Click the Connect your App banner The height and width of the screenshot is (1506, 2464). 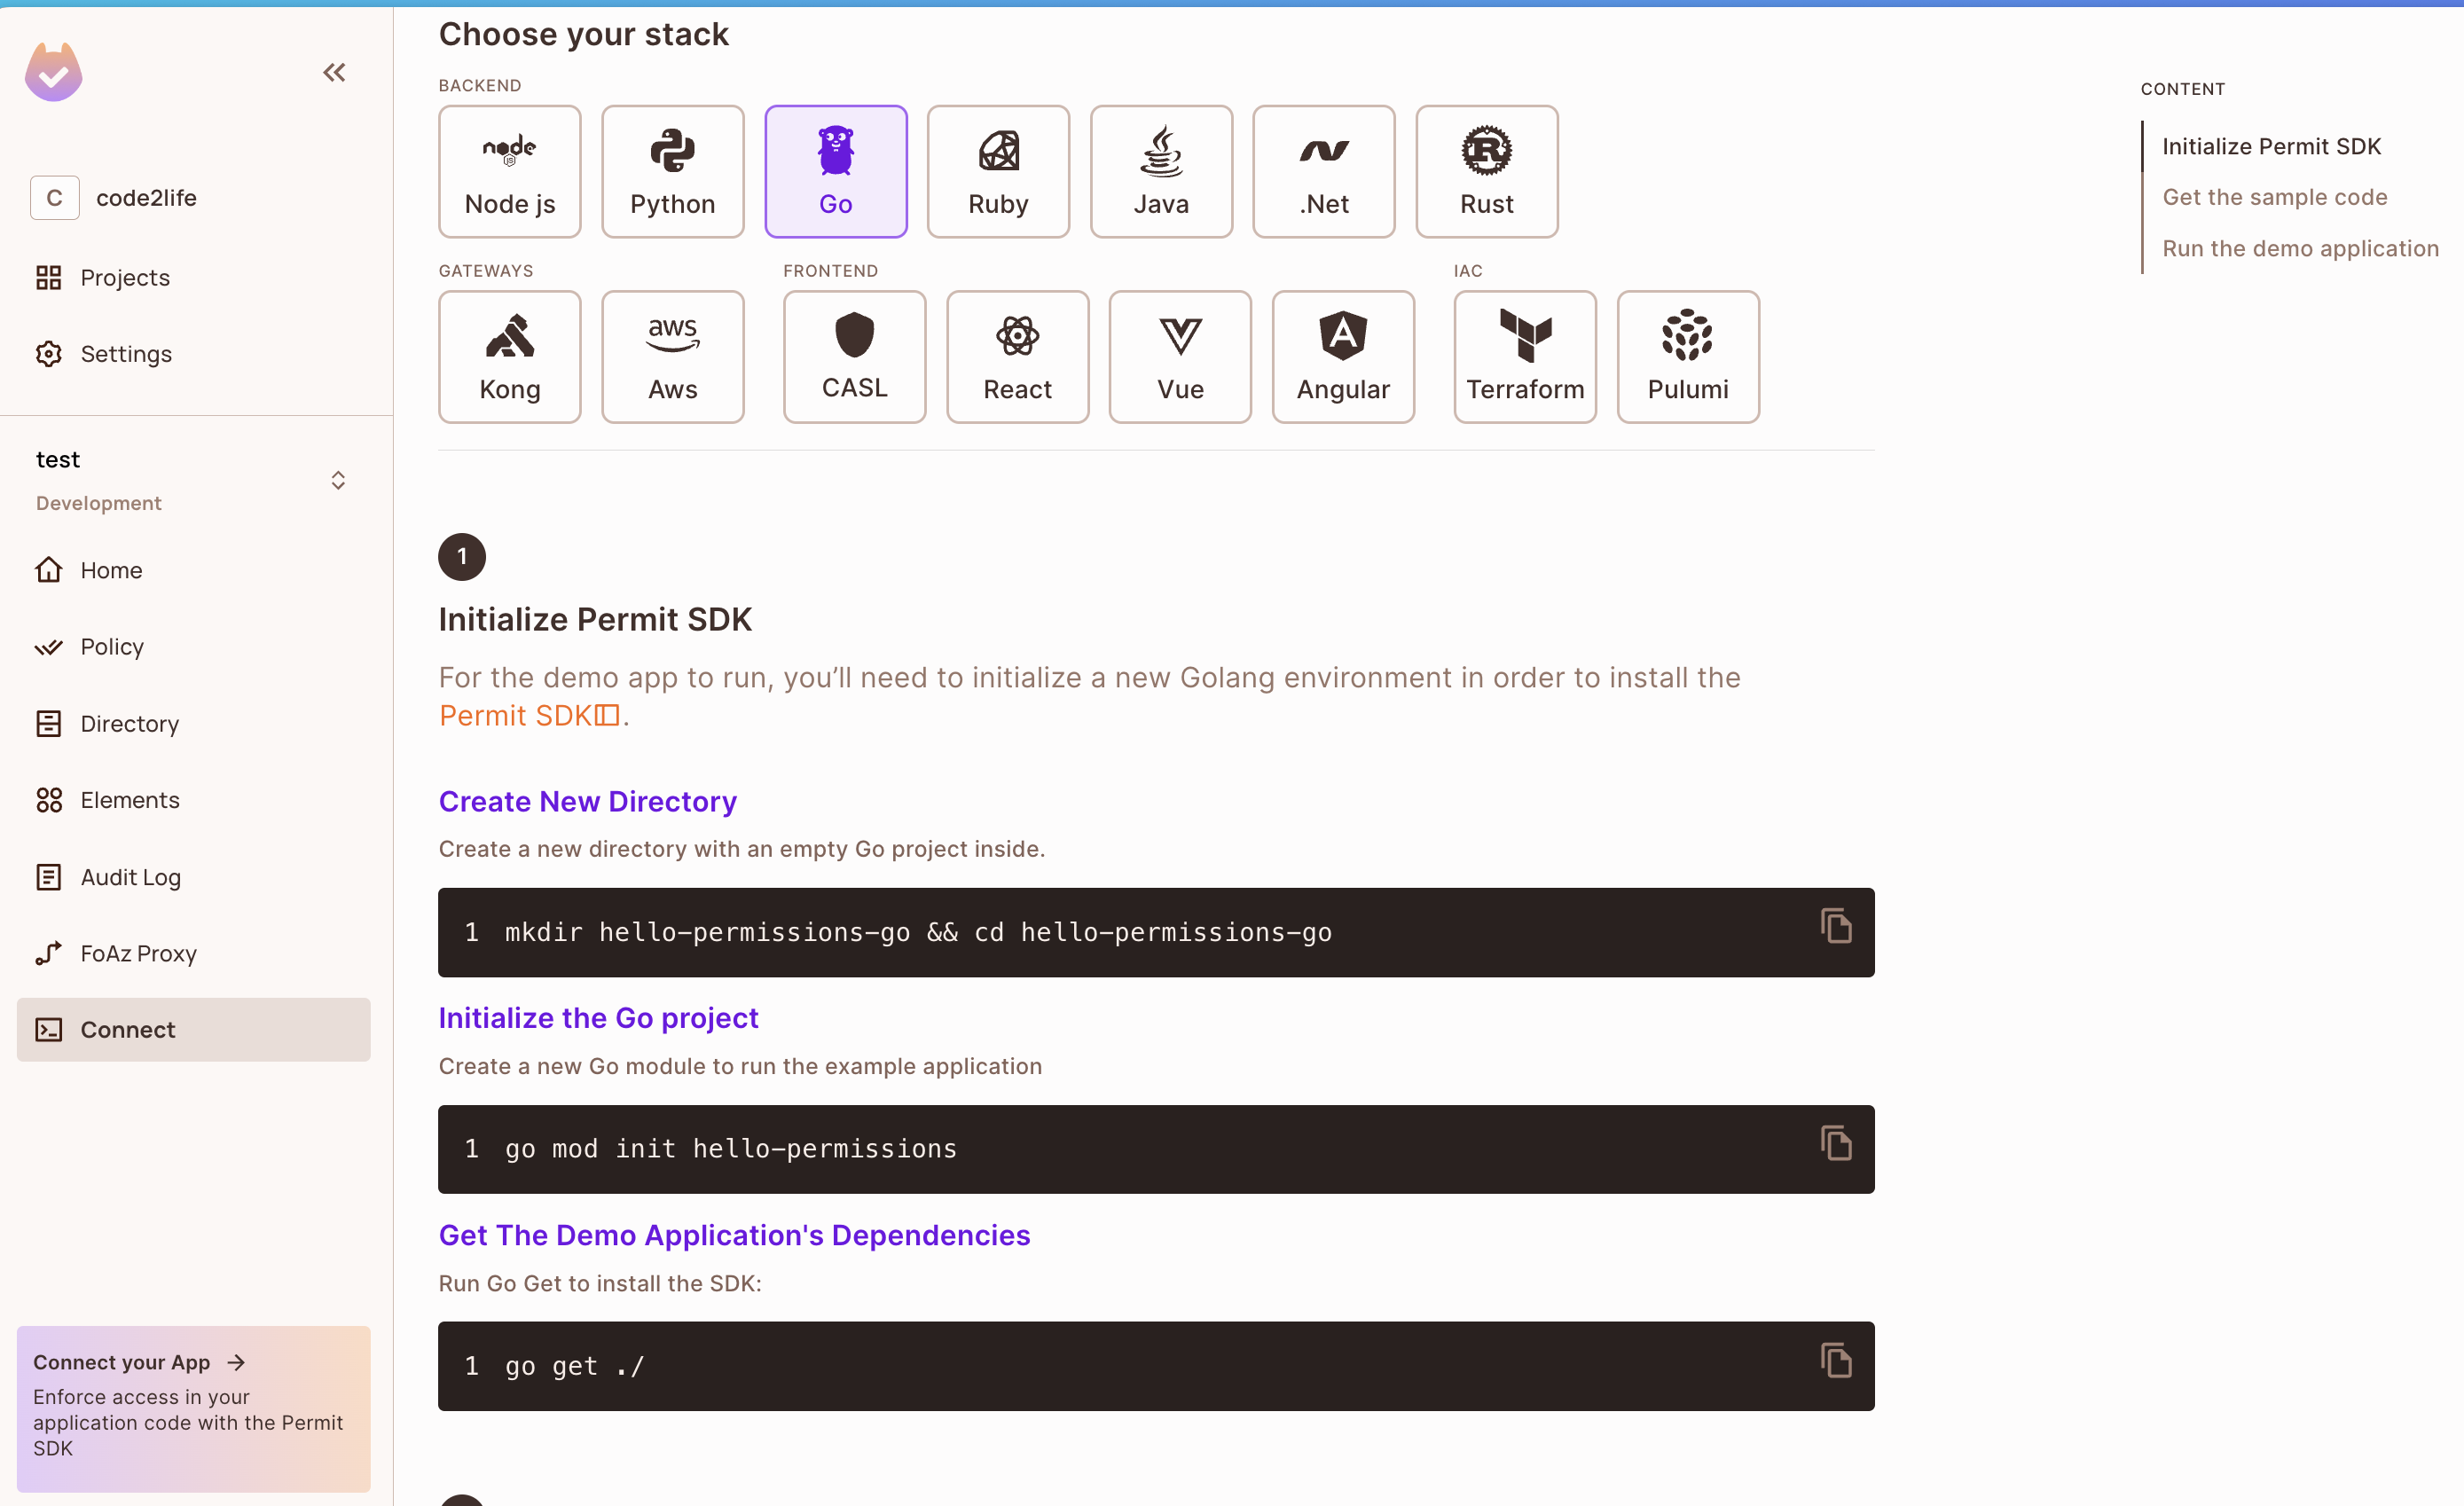[x=194, y=1409]
